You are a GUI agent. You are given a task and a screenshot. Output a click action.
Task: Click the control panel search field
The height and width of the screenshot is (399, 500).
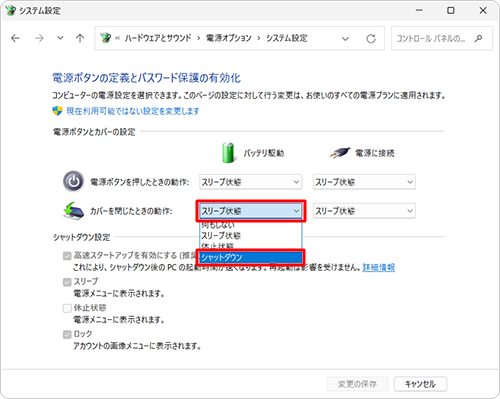[x=442, y=38]
